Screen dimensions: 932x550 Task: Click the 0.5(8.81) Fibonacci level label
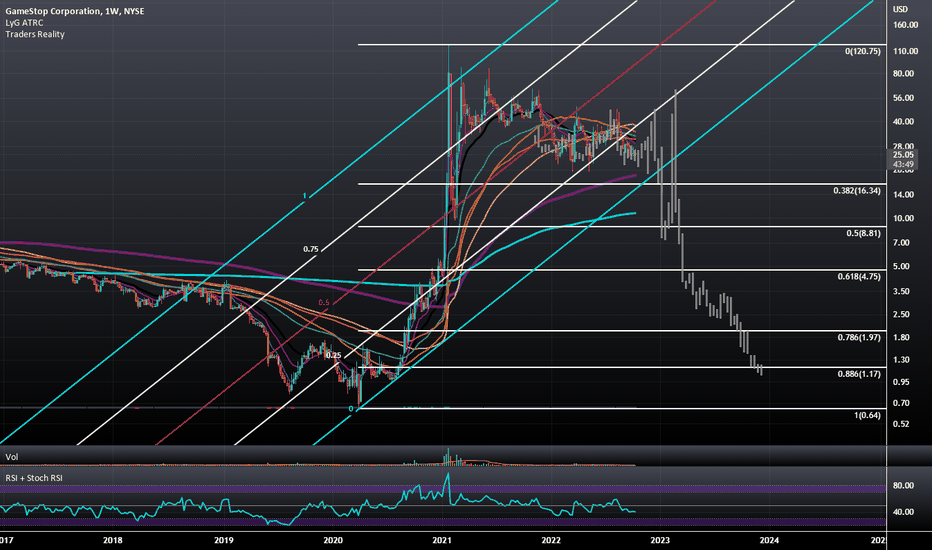[x=863, y=233]
